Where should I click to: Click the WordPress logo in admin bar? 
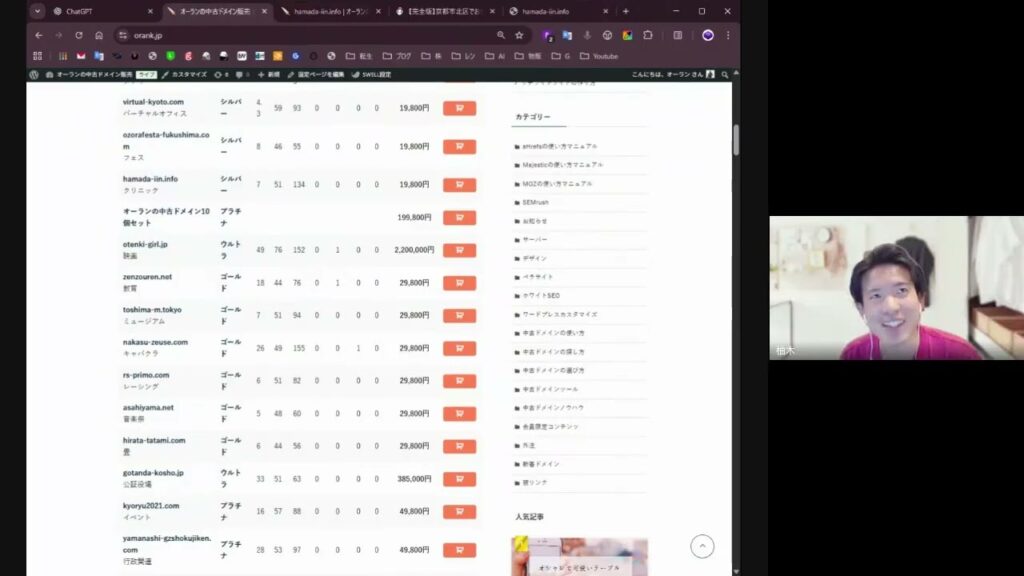click(x=34, y=75)
